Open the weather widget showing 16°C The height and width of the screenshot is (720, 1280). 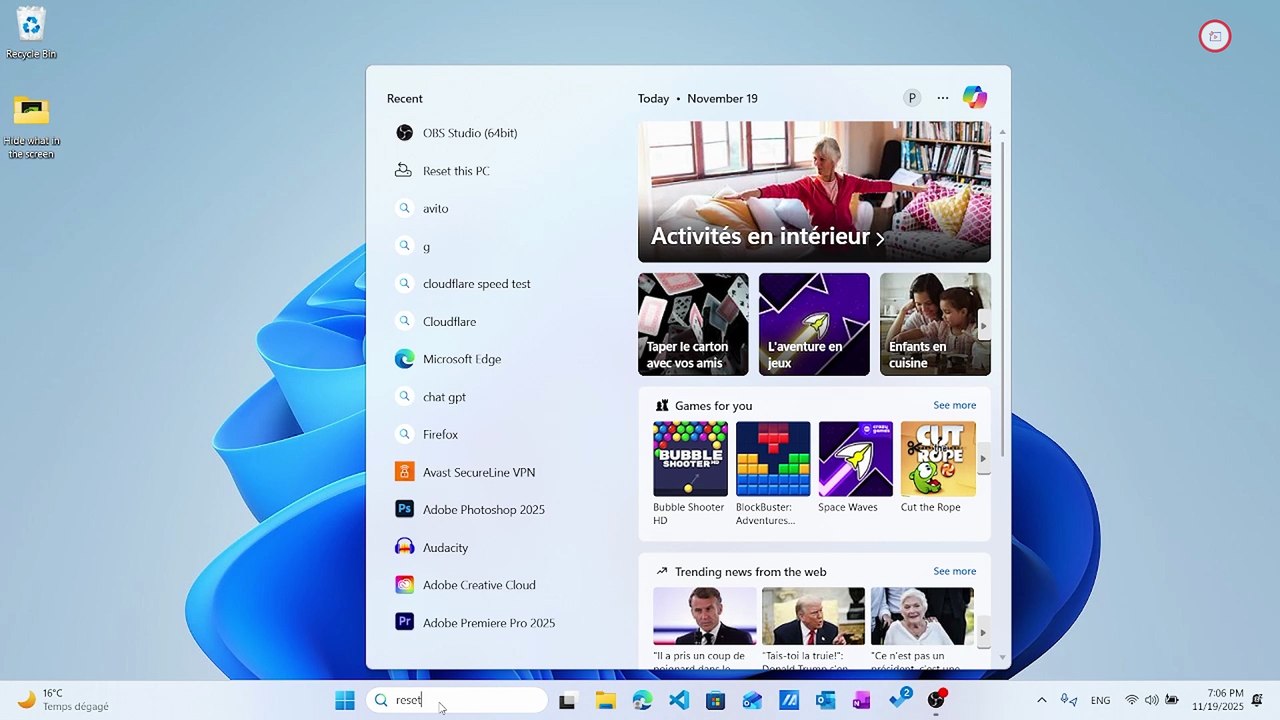click(63, 699)
